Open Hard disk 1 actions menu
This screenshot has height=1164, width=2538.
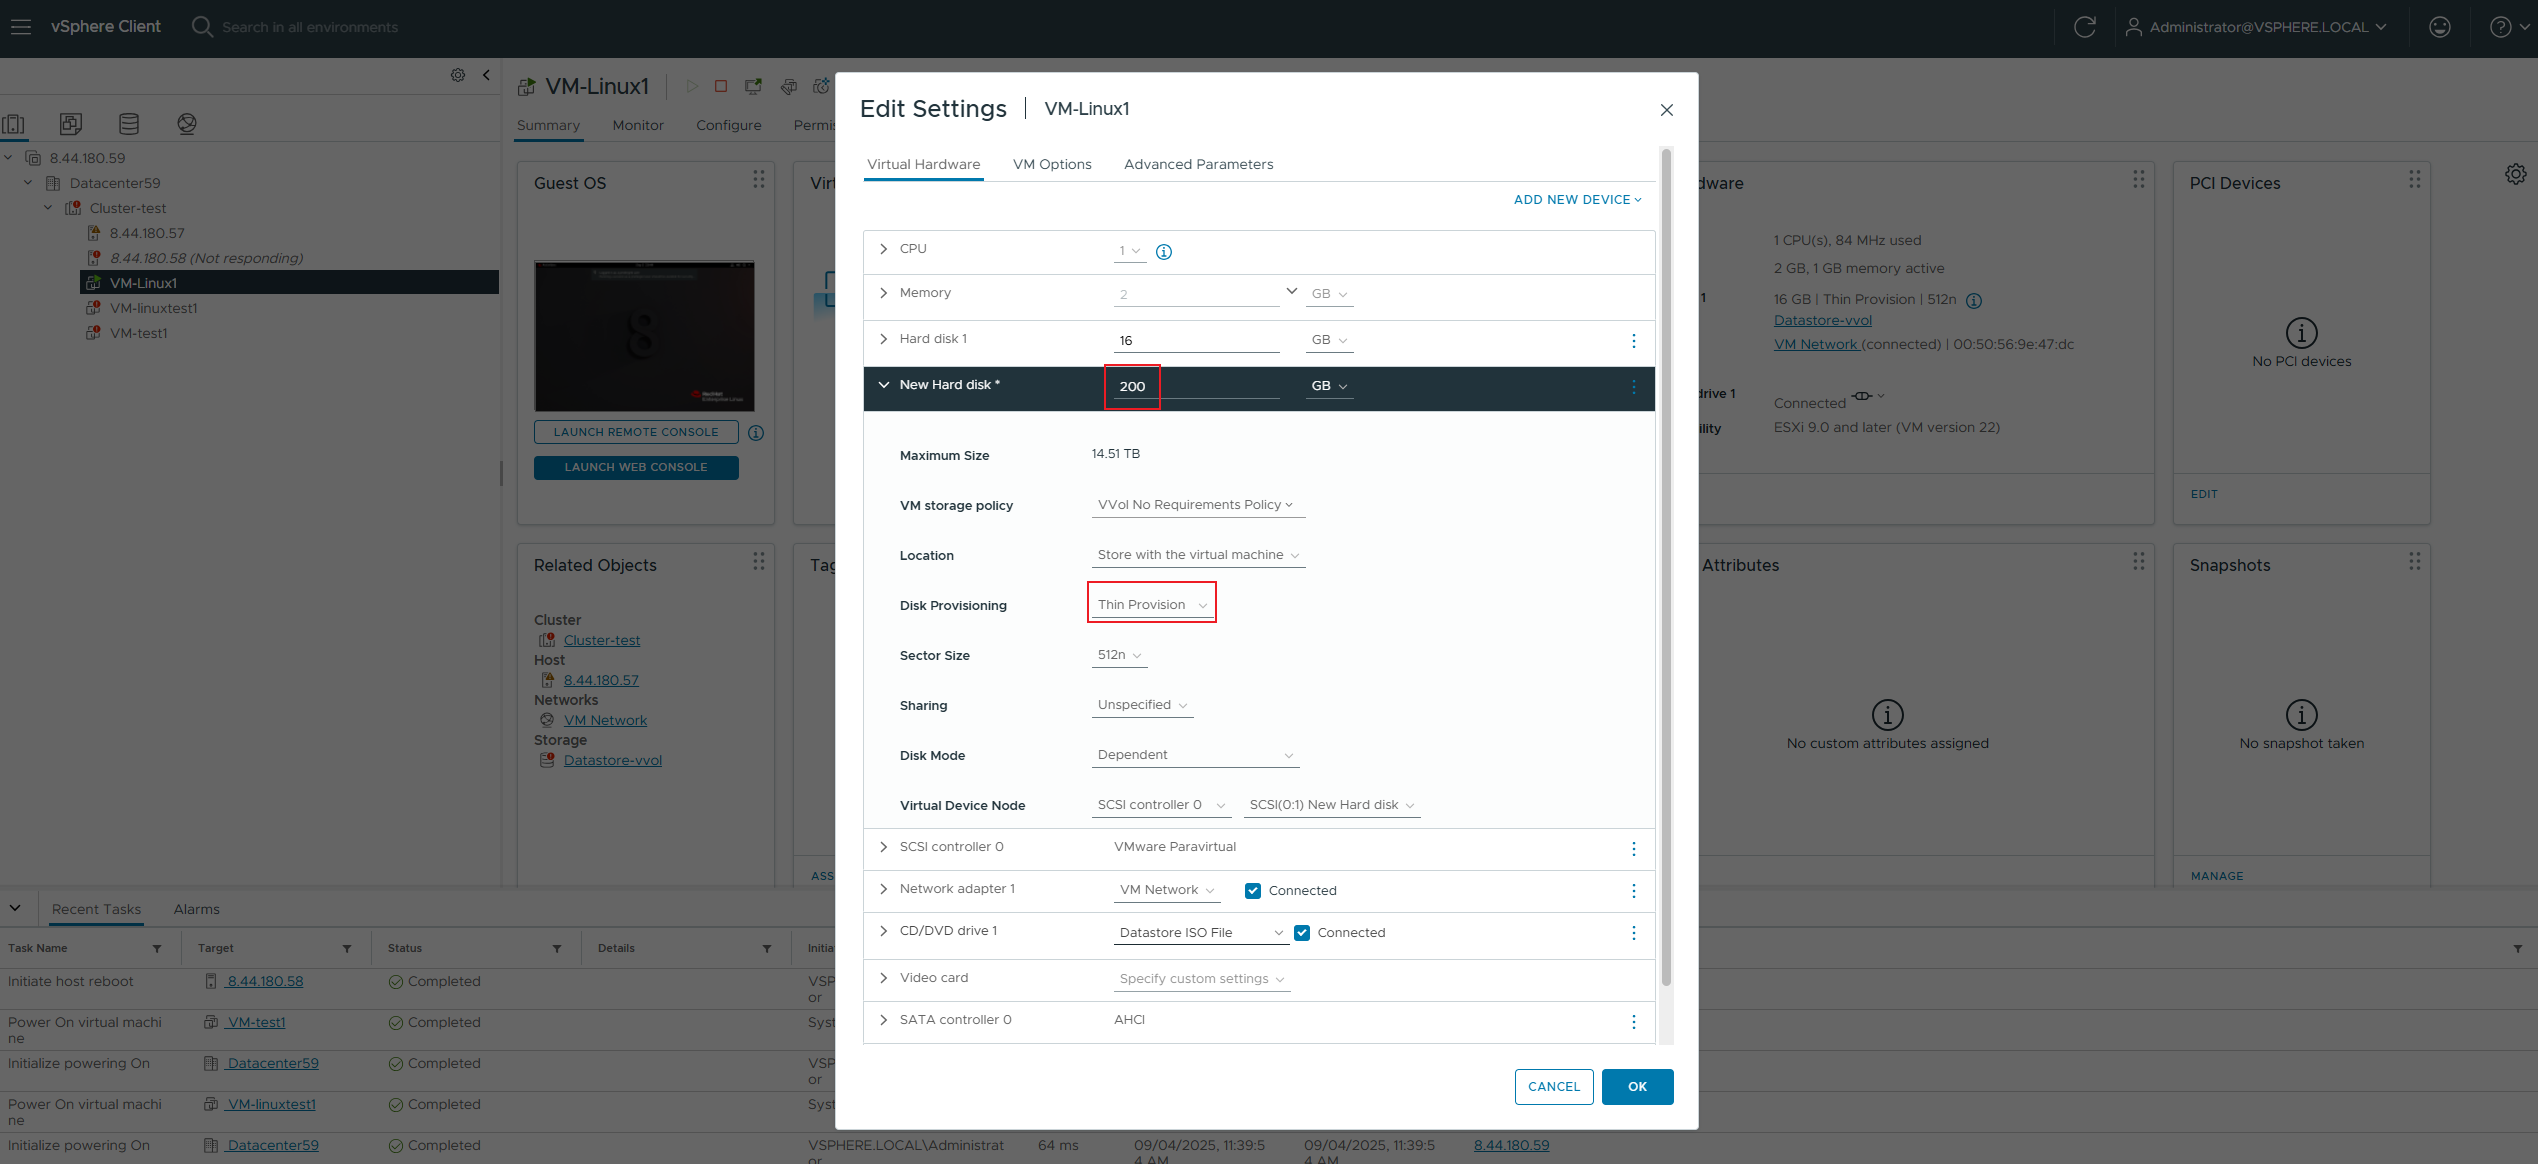point(1634,341)
